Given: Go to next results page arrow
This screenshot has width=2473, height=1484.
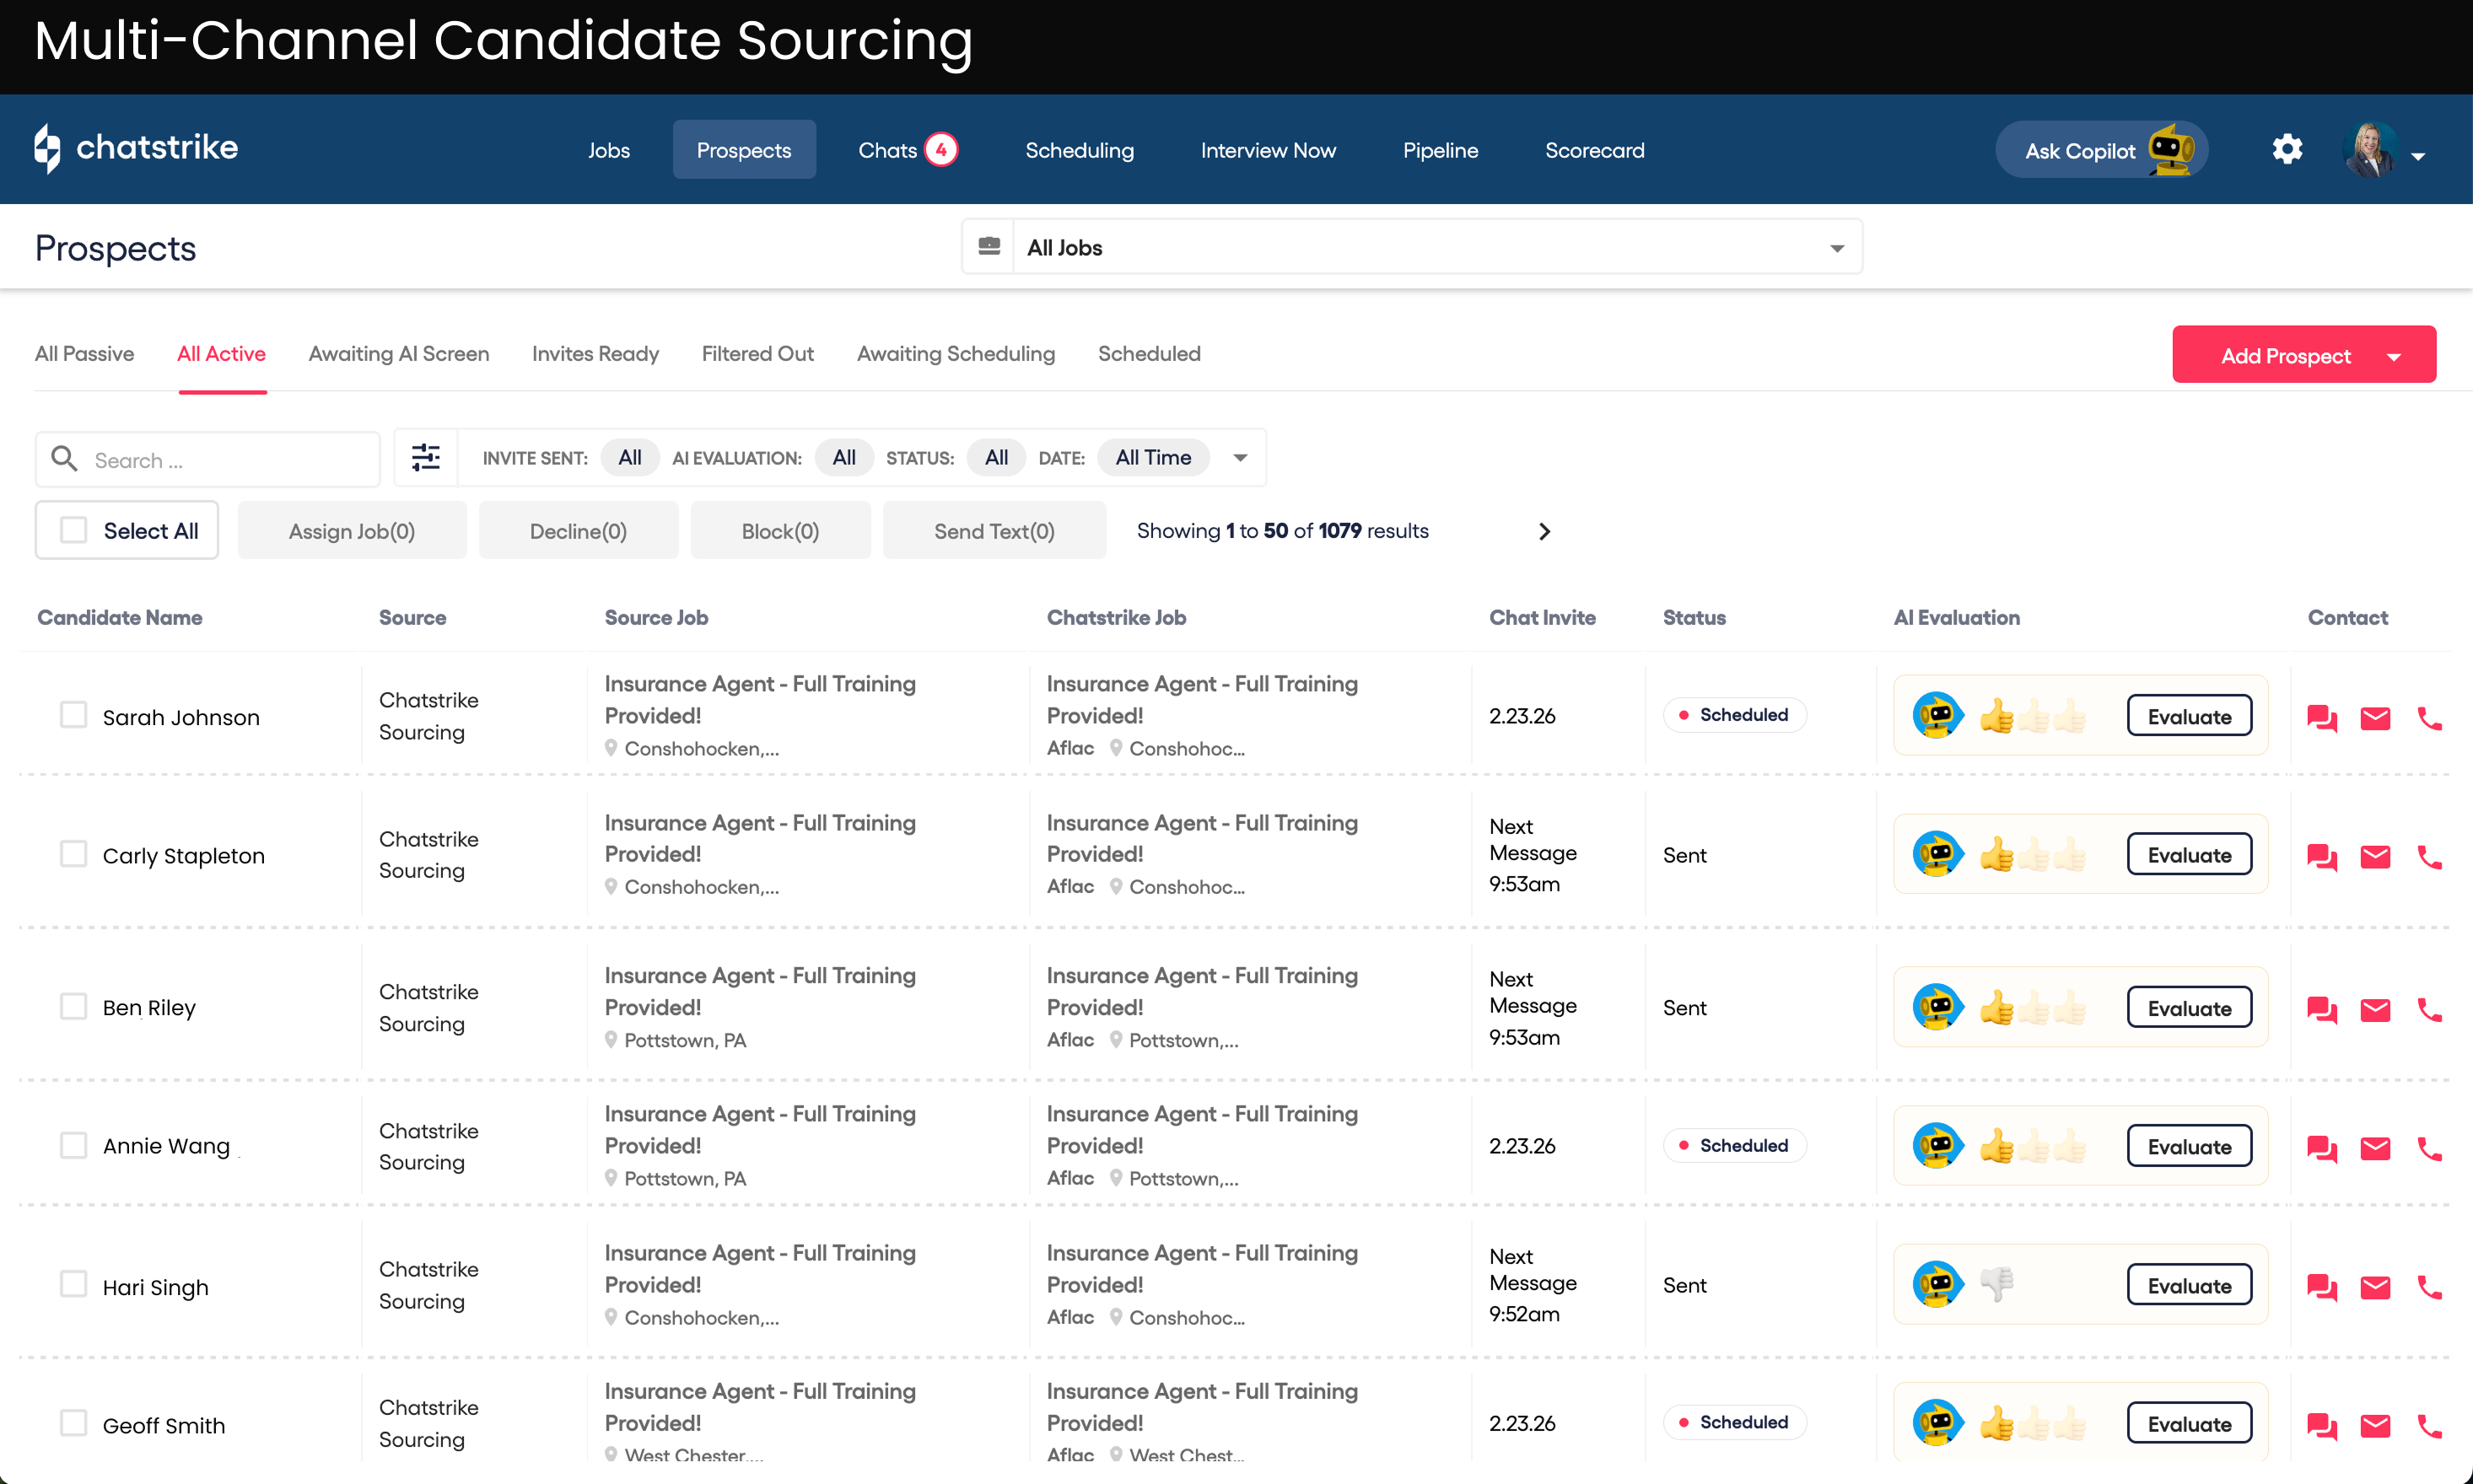Looking at the screenshot, I should (x=1544, y=532).
